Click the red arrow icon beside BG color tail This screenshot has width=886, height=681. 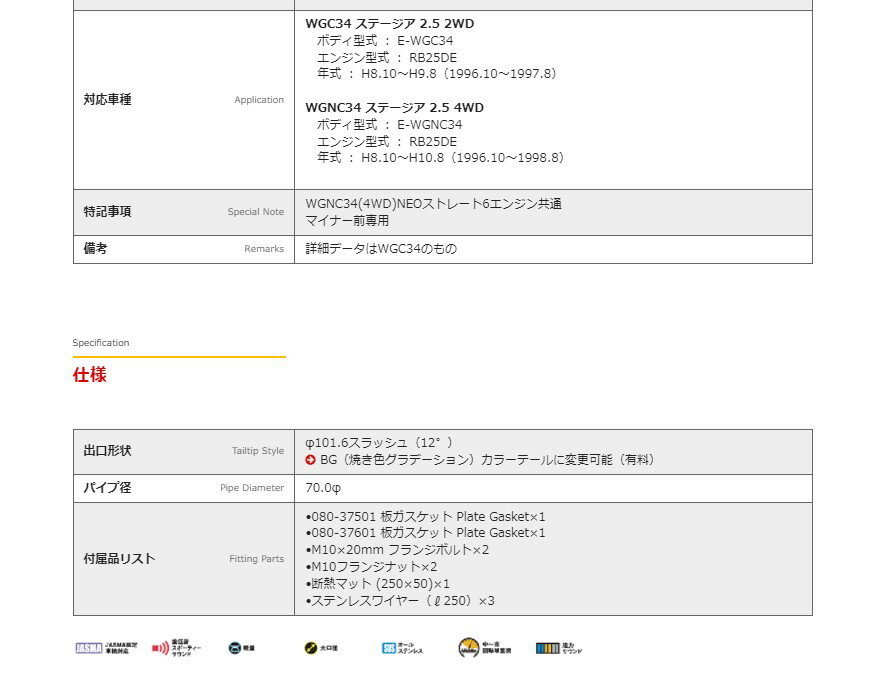(310, 460)
